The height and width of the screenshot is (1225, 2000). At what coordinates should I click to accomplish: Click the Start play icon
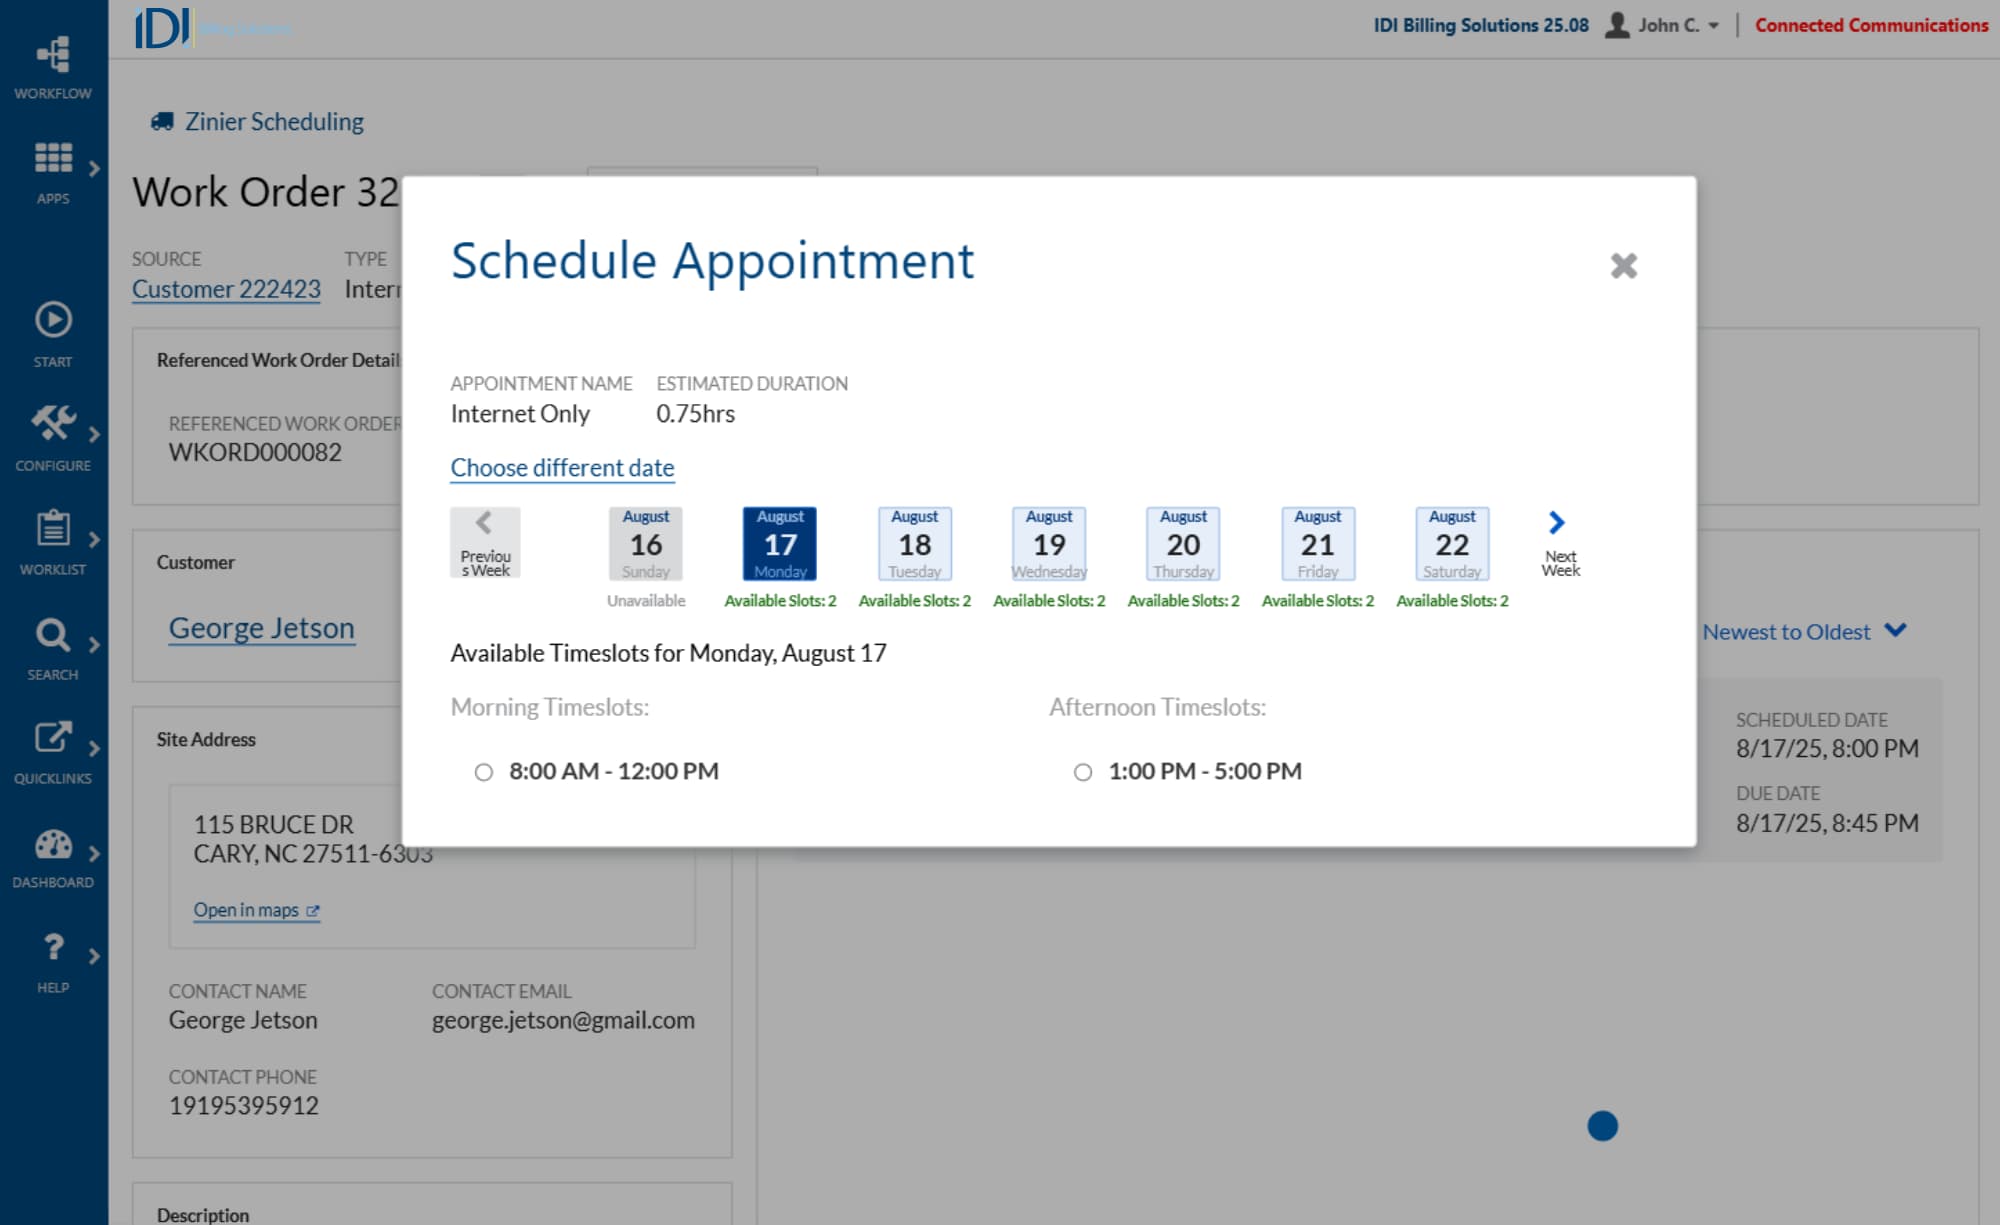(x=53, y=321)
